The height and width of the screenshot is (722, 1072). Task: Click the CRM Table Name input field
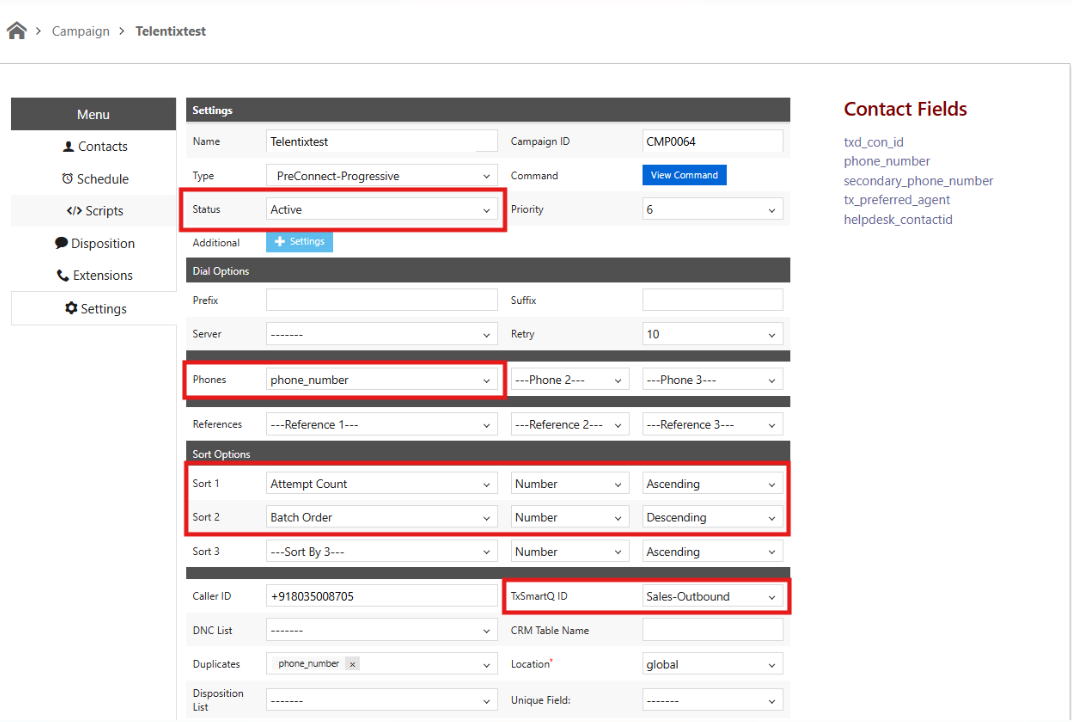tap(712, 630)
